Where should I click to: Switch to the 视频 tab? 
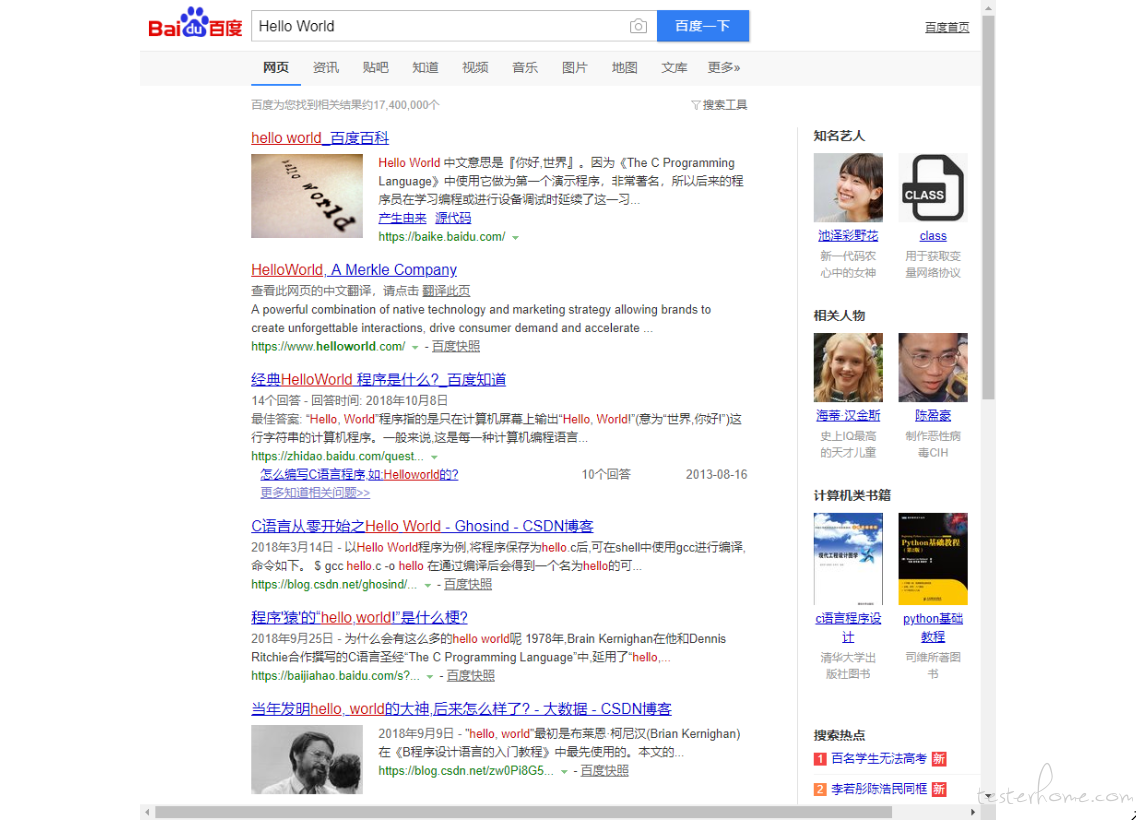(x=475, y=67)
